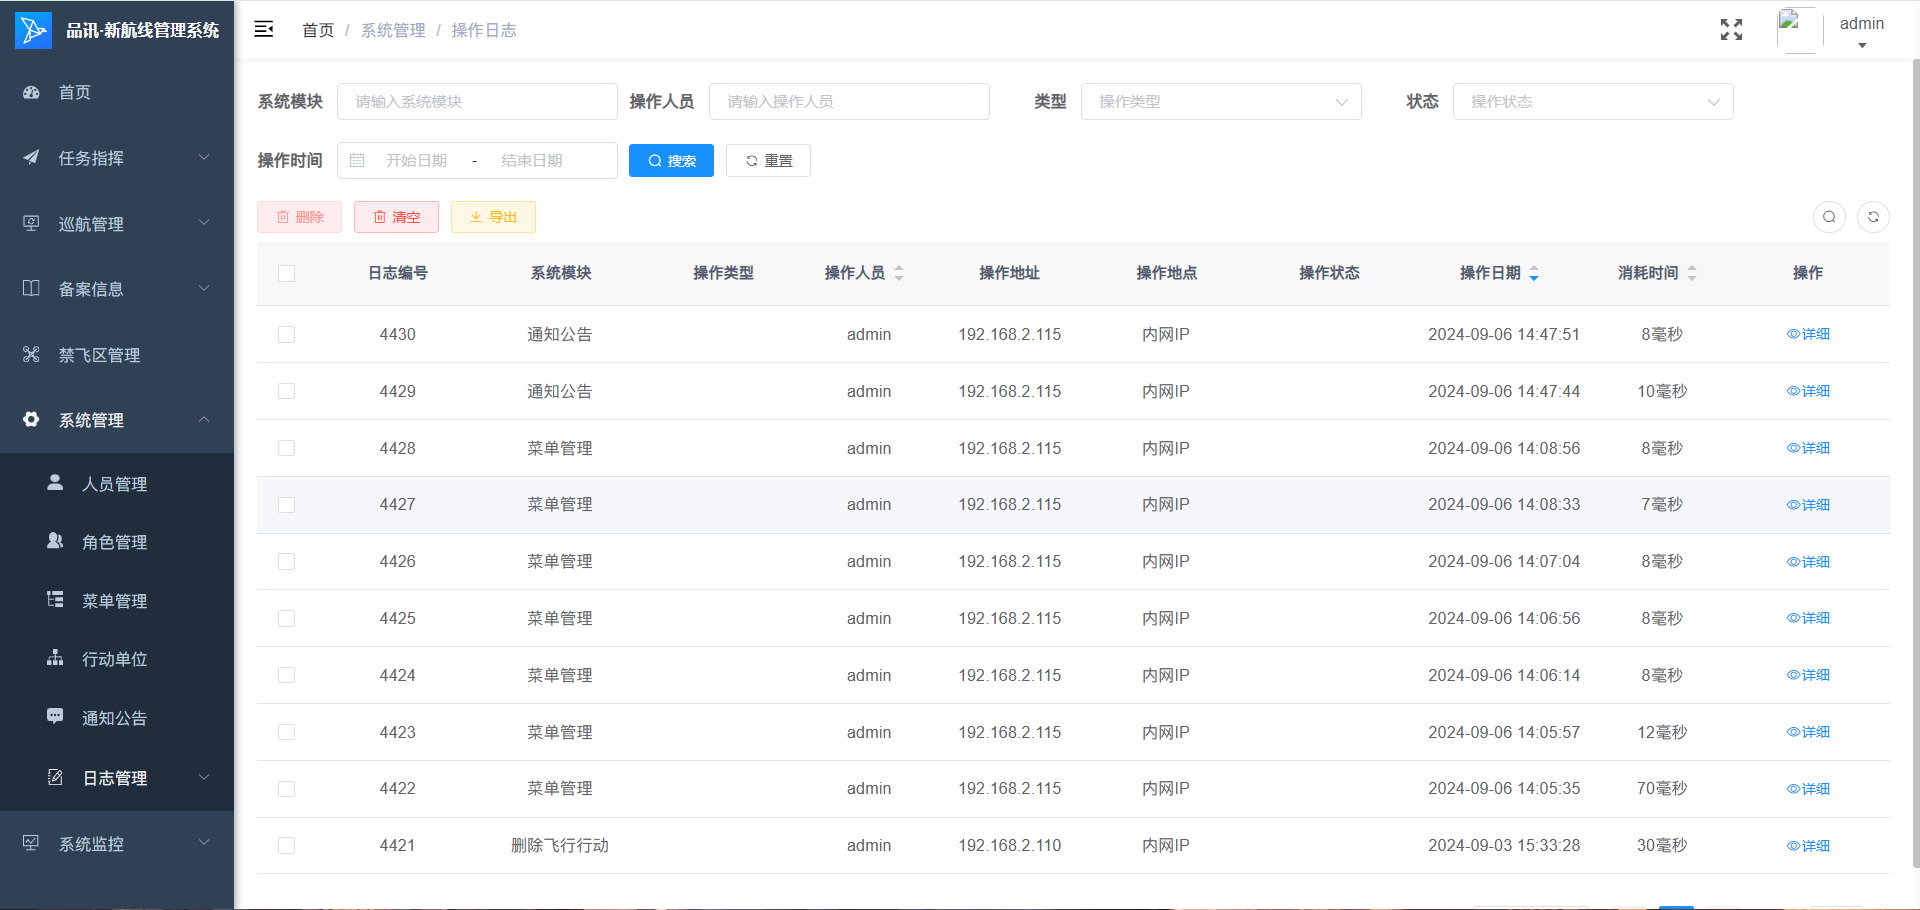The image size is (1920, 910).
Task: Expand 巡航管理 submenu chevron
Action: (204, 222)
